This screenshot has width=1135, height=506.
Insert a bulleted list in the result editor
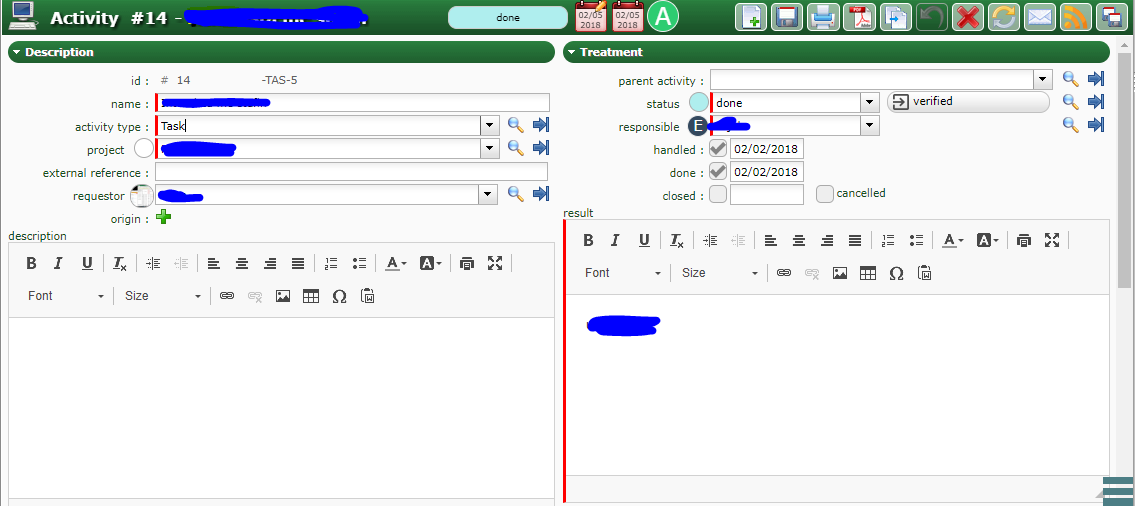[916, 240]
